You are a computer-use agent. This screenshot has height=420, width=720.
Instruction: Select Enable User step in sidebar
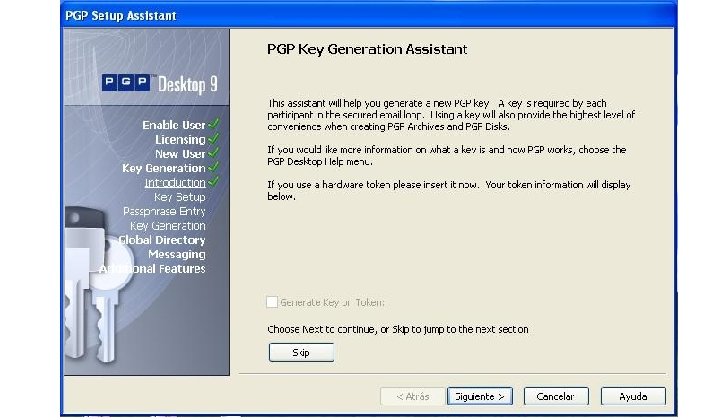pyautogui.click(x=174, y=125)
